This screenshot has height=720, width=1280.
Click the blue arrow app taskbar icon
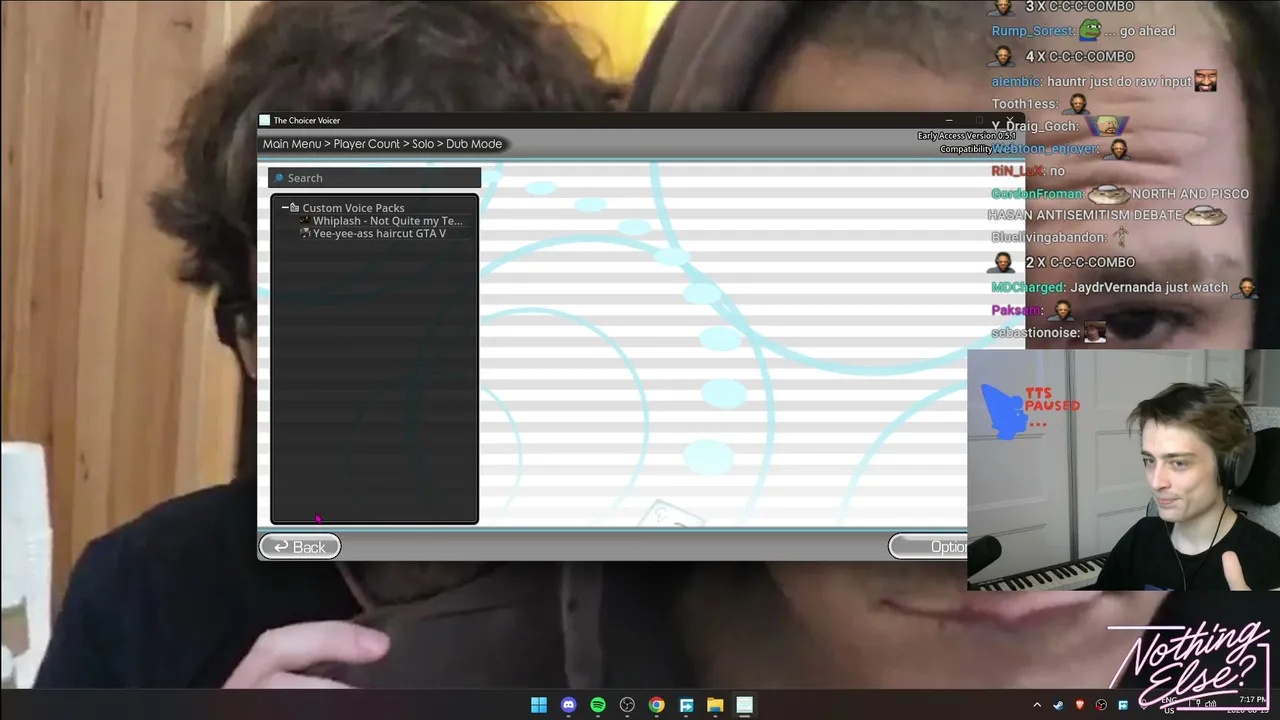(686, 705)
